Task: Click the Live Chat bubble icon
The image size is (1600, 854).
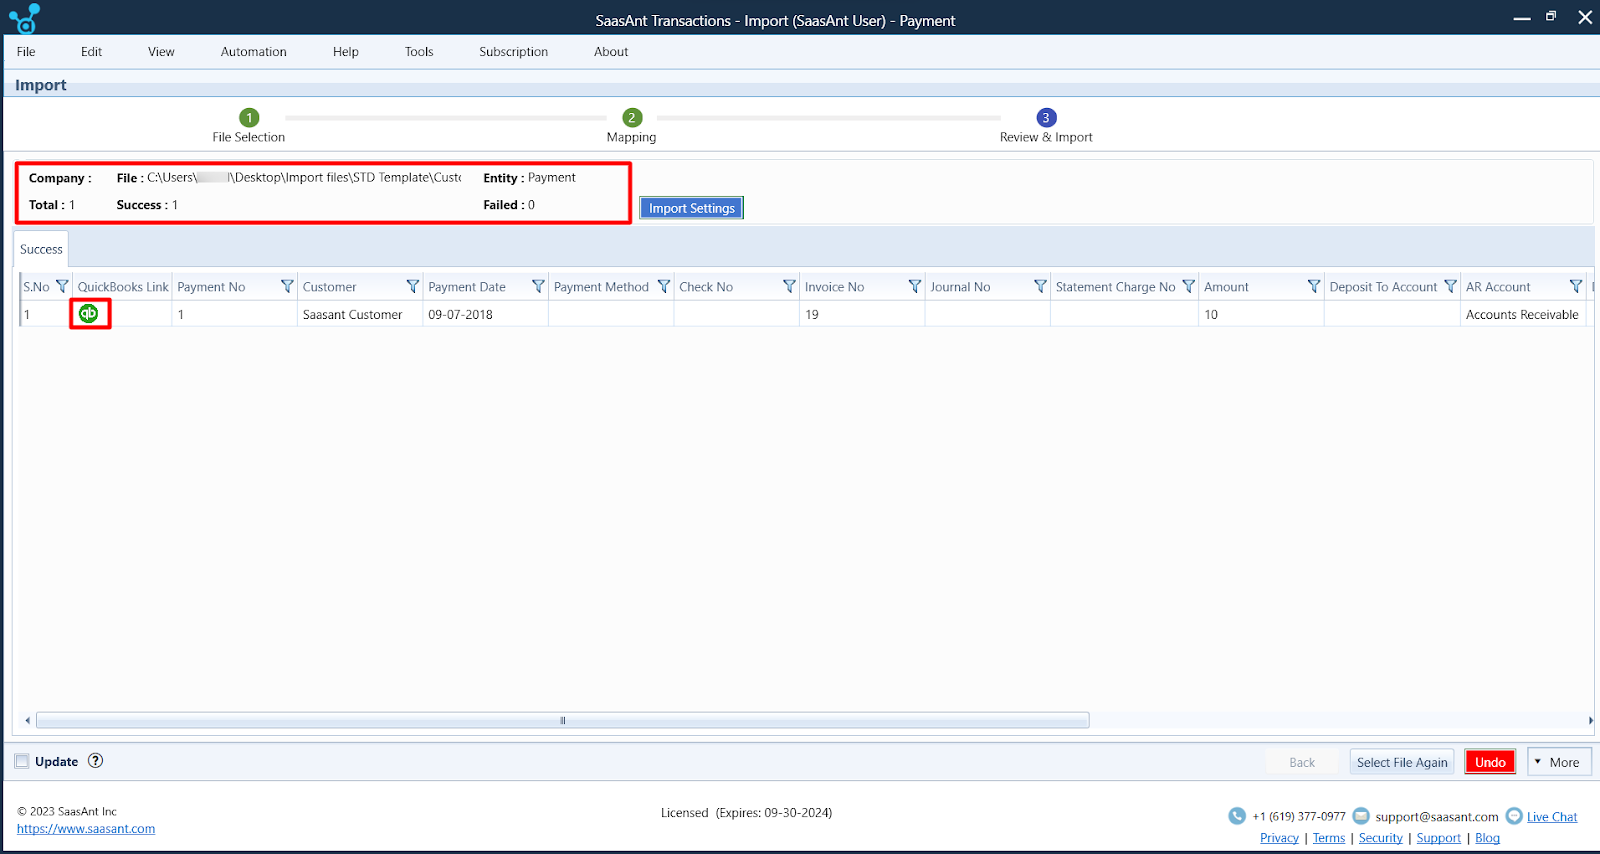Action: (1514, 816)
